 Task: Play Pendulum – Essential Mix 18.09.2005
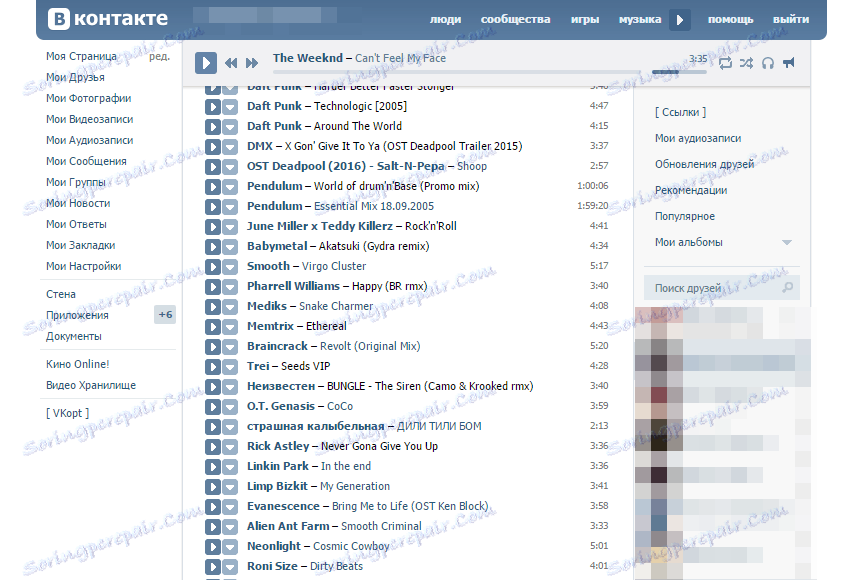(x=213, y=206)
